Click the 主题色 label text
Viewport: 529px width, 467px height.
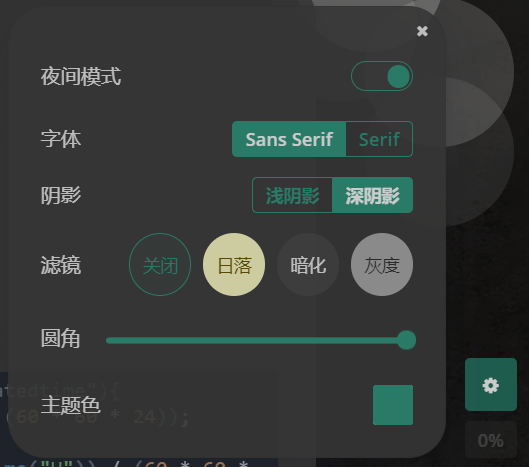pyautogui.click(x=71, y=405)
